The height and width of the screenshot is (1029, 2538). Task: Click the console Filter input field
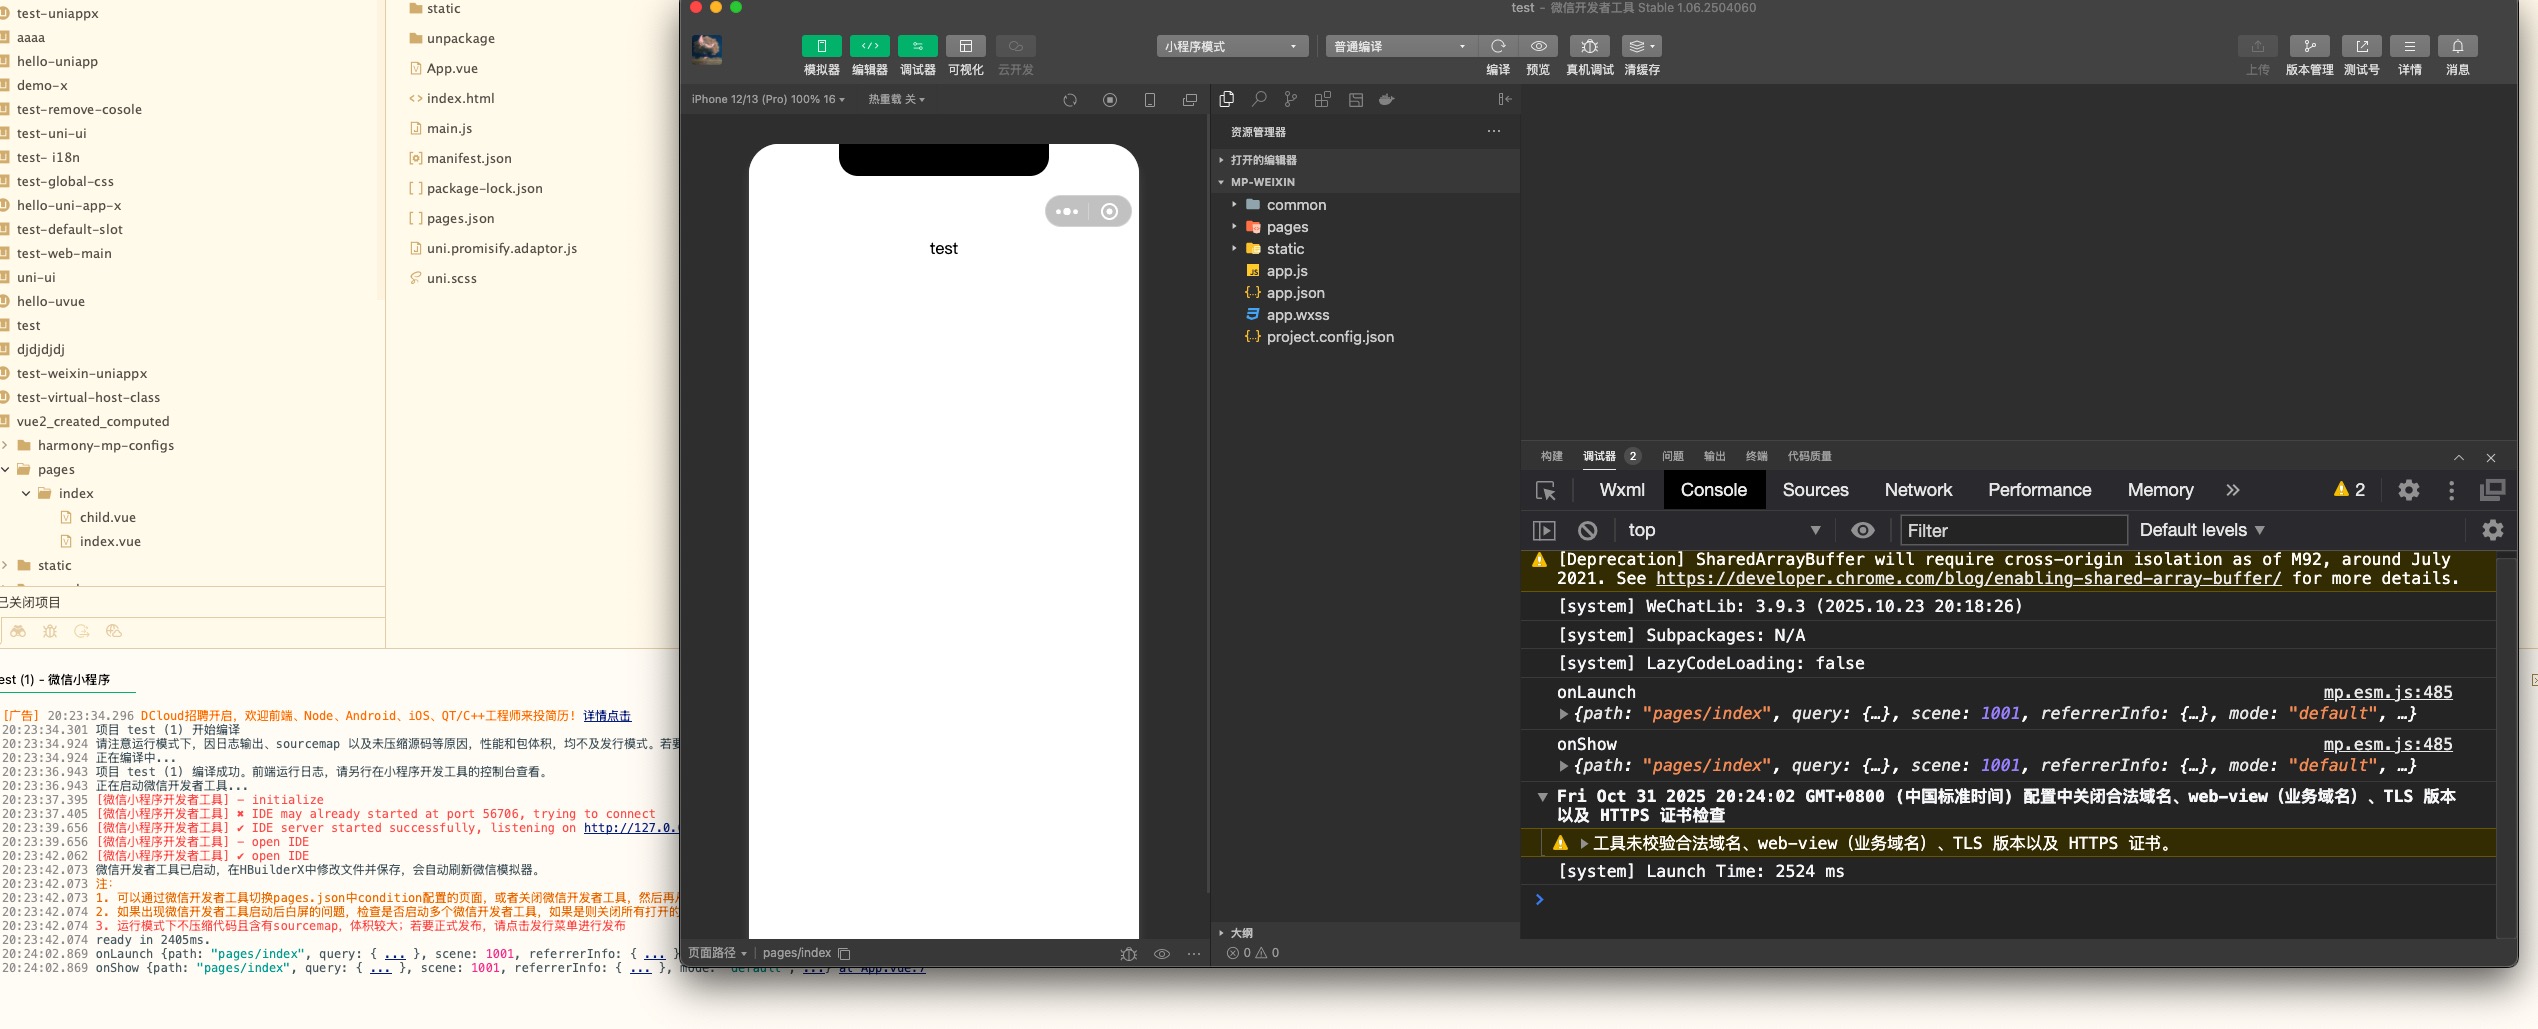pos(2012,530)
